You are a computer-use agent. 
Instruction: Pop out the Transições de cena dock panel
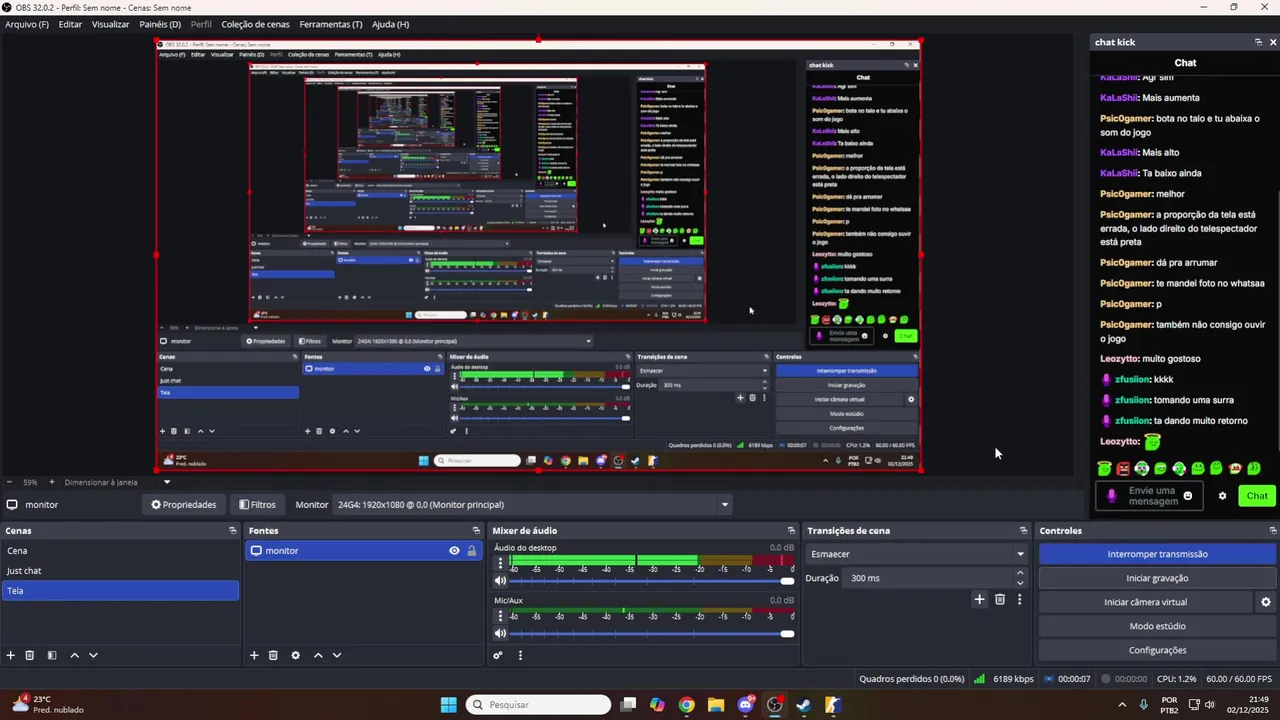click(1023, 531)
